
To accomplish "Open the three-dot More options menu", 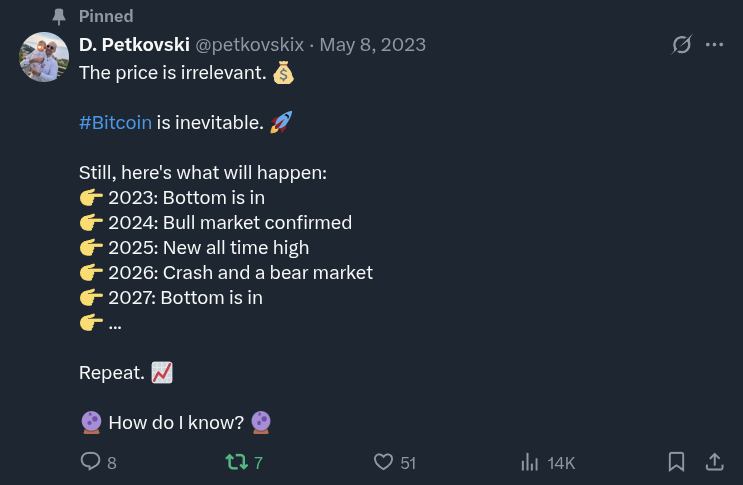I will coord(714,45).
